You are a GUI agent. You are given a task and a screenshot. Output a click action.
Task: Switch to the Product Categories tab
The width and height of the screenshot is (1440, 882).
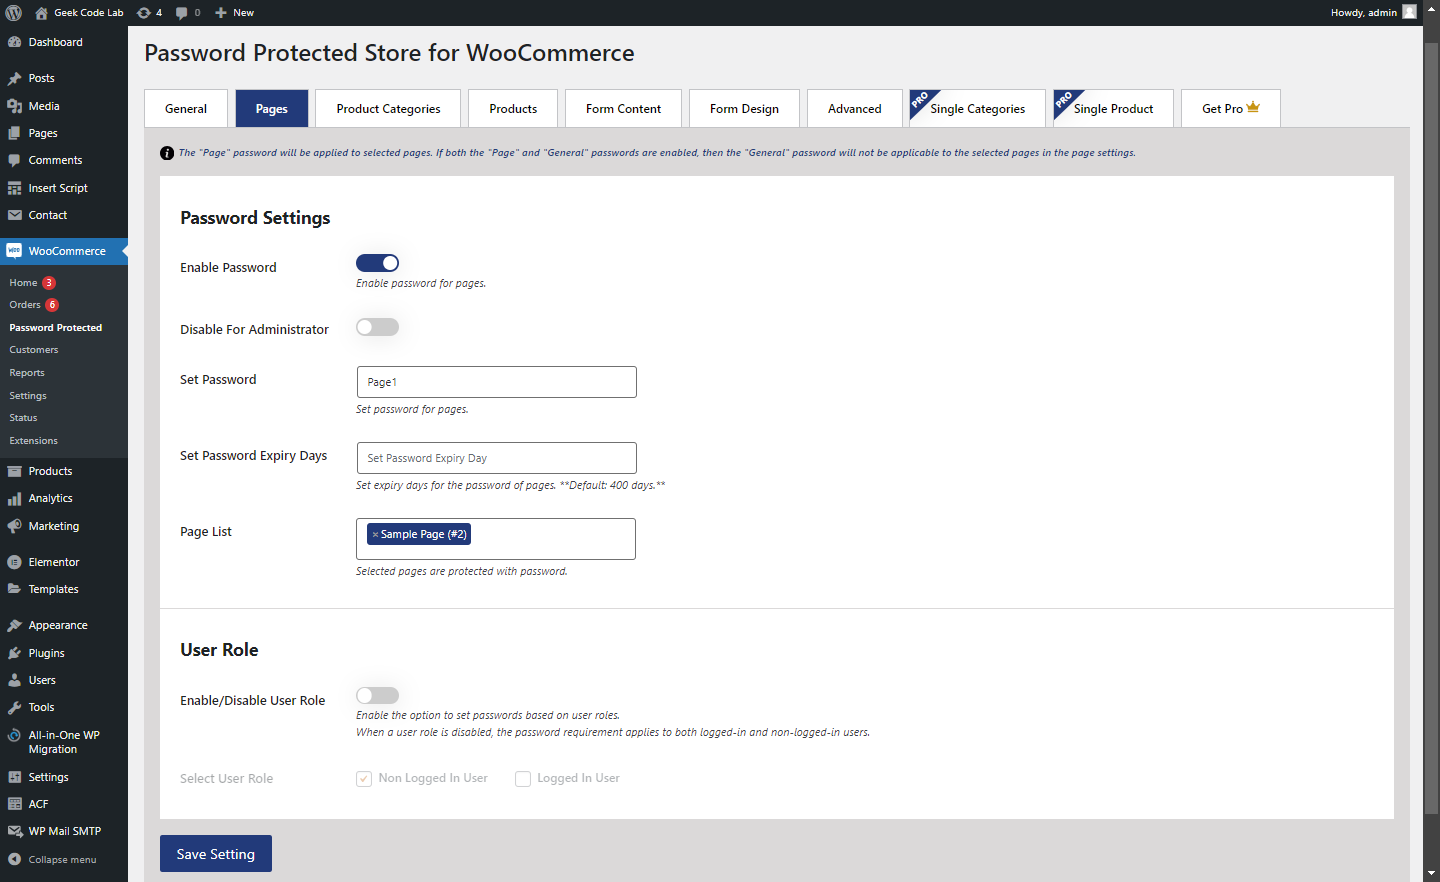tap(388, 108)
